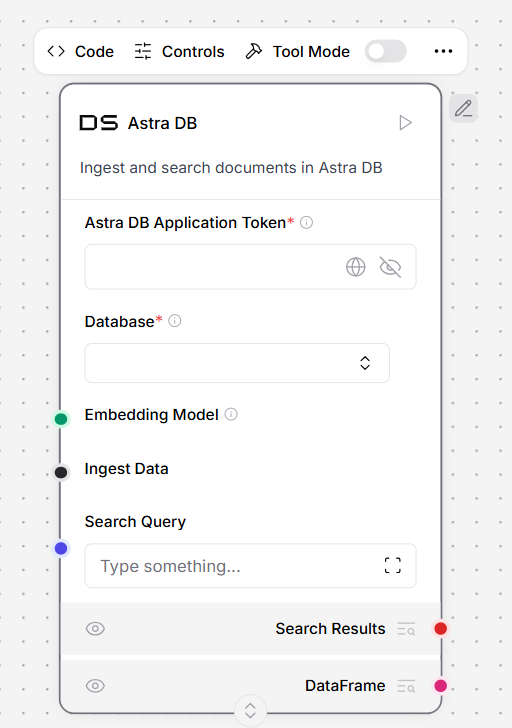The width and height of the screenshot is (512, 728).
Task: Click the Astra DB Application Token label
Action: (185, 223)
